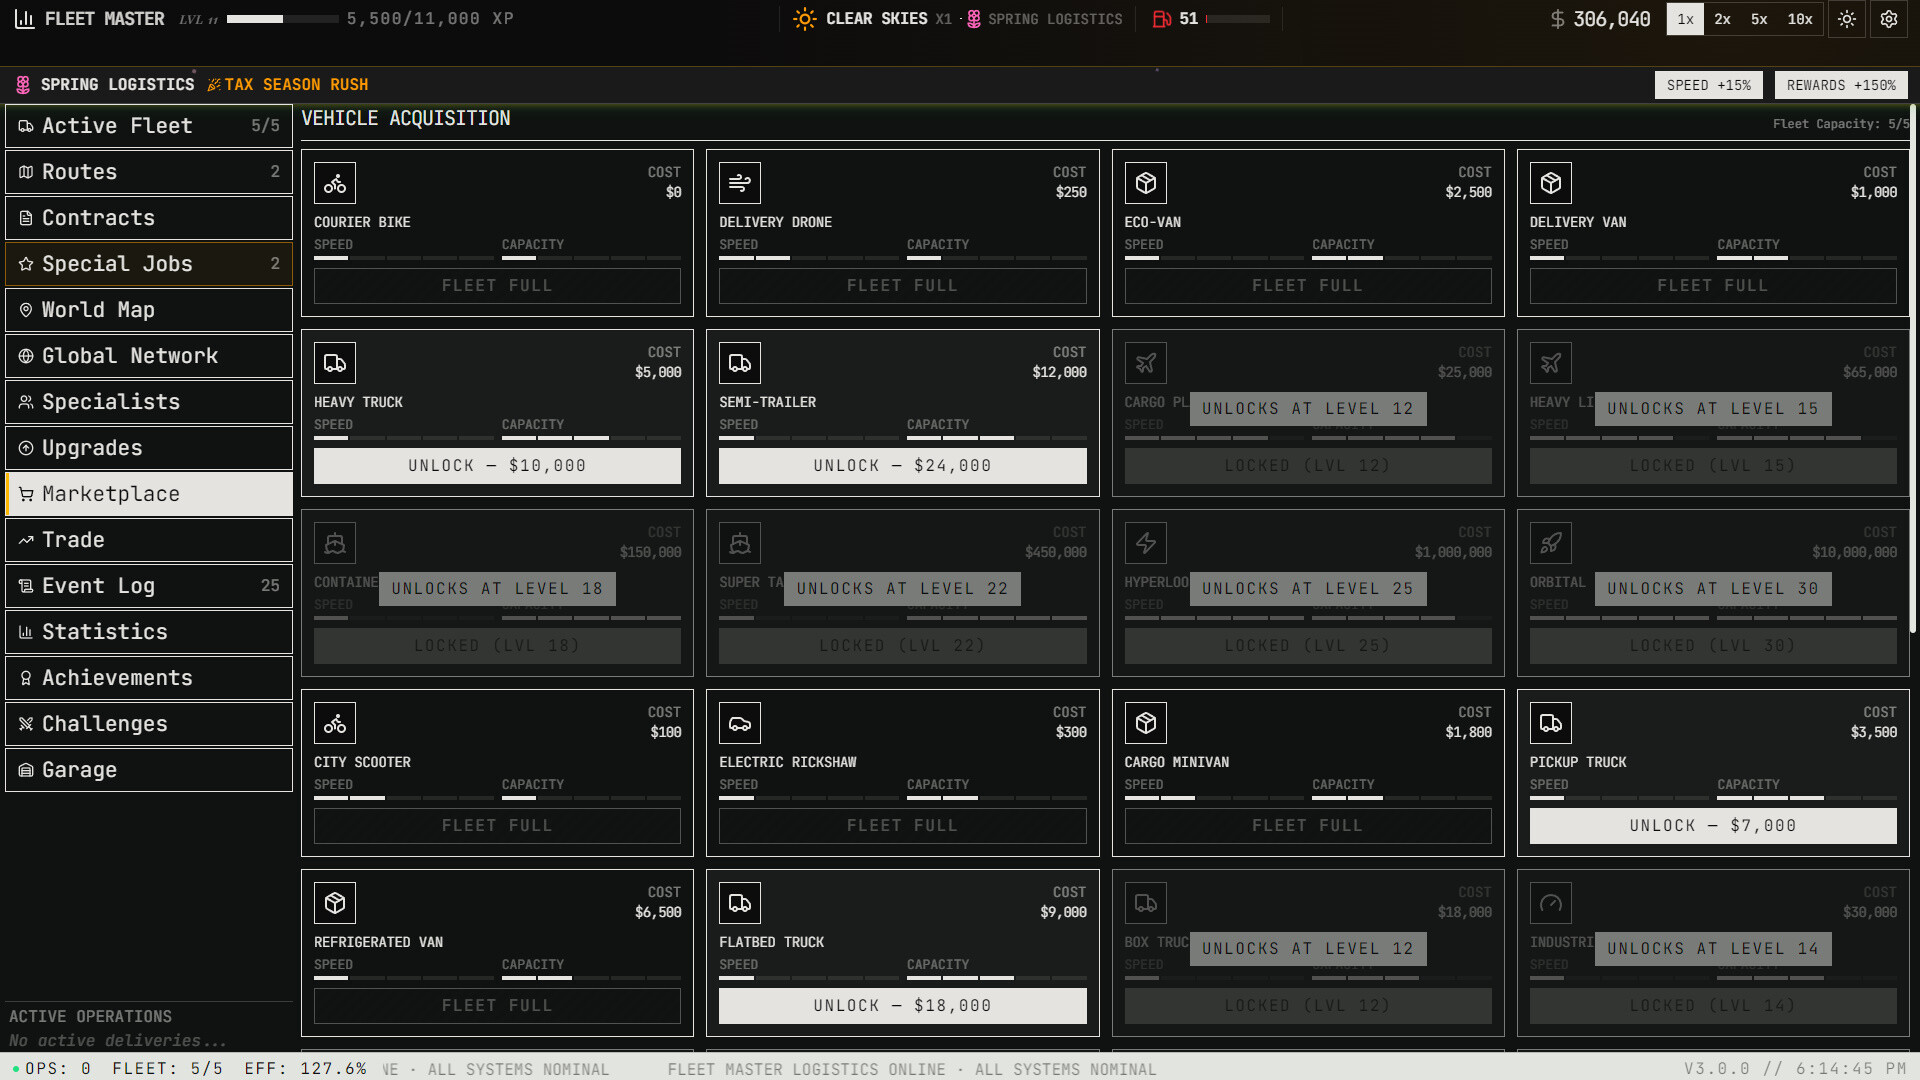Viewport: 1920px width, 1080px height.
Task: Set game speed to 2x
Action: click(x=1722, y=19)
